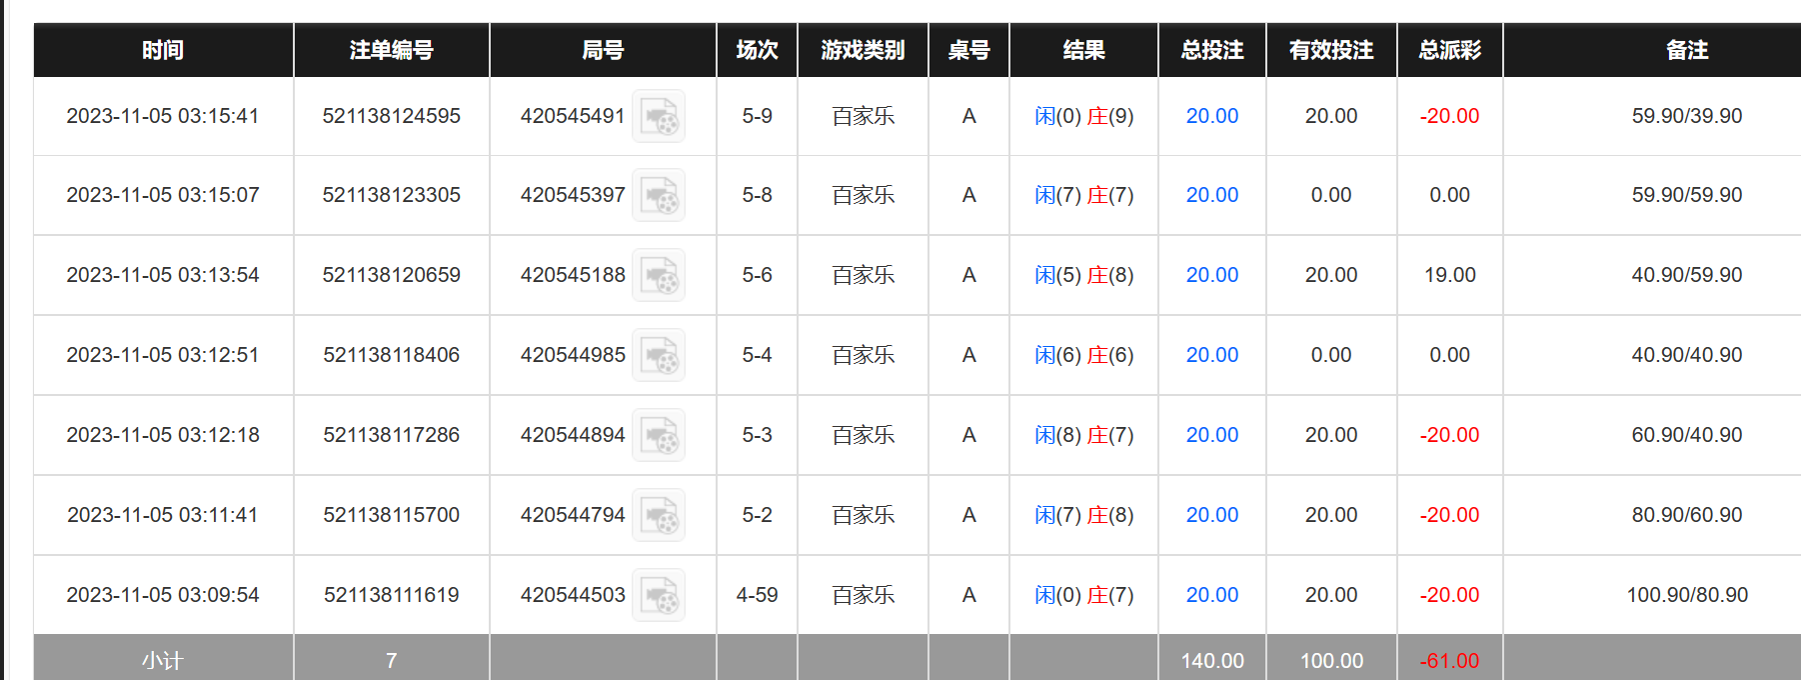The width and height of the screenshot is (1801, 680).
Task: Click blue 20.00 bet amount in the 5-3 row
Action: 1211,435
